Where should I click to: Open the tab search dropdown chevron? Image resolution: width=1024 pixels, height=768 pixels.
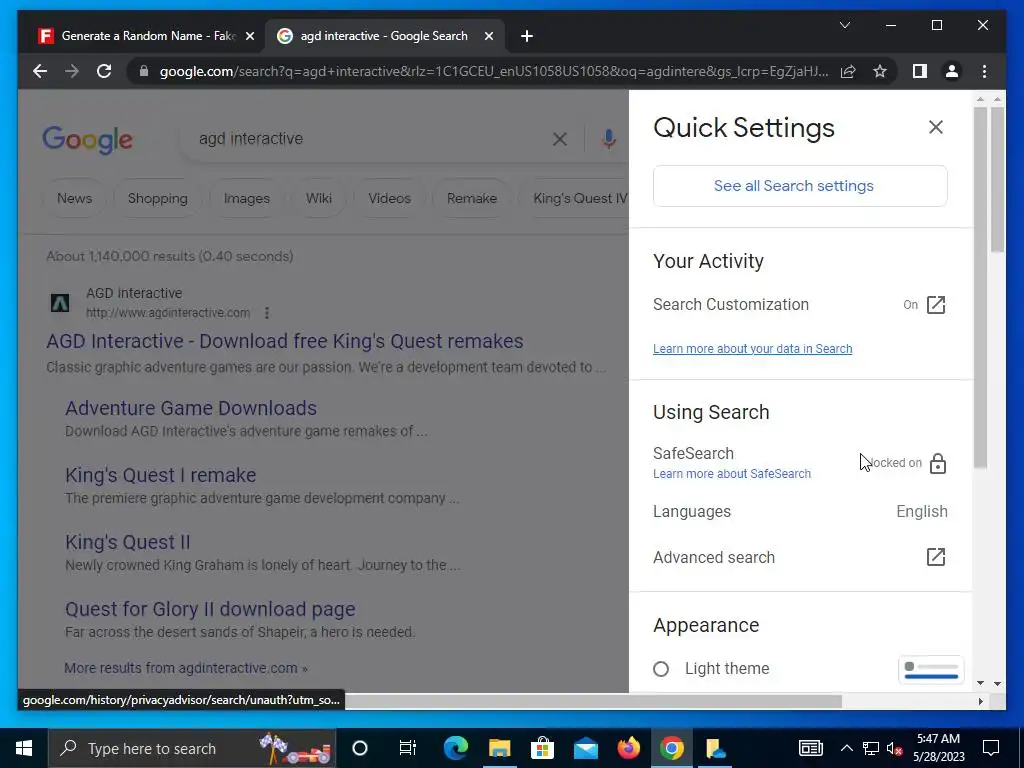(844, 25)
